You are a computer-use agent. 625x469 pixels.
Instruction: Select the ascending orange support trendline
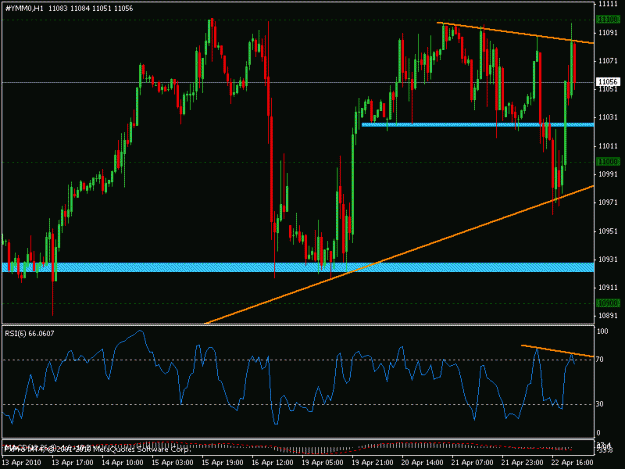tap(399, 254)
